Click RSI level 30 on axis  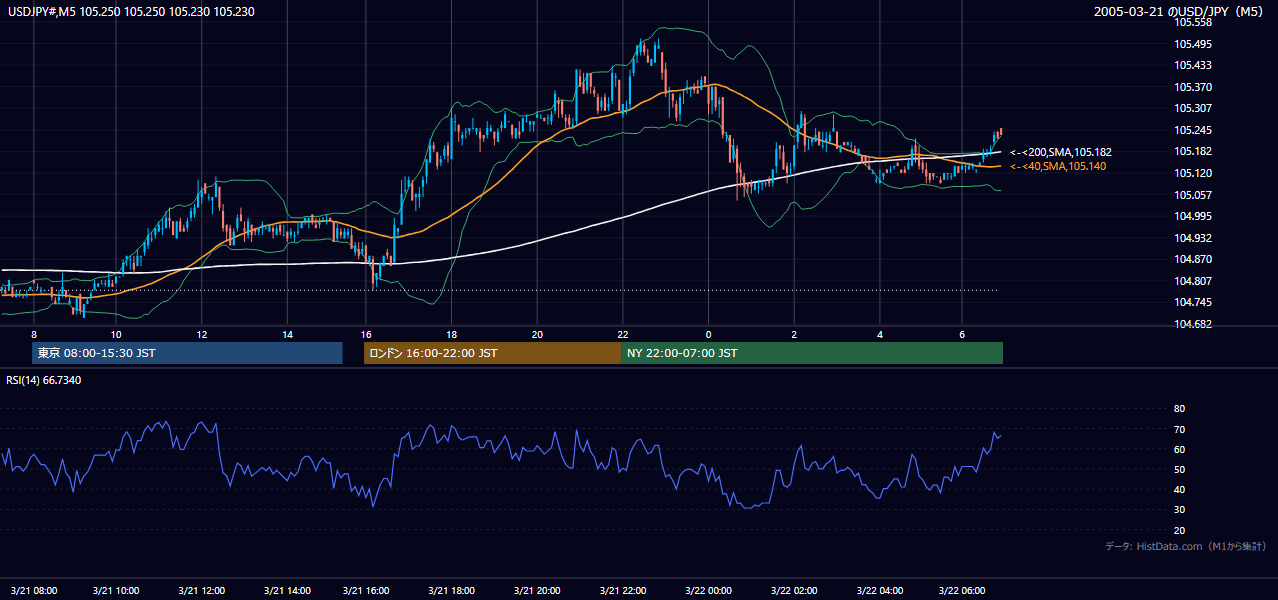pos(1179,510)
